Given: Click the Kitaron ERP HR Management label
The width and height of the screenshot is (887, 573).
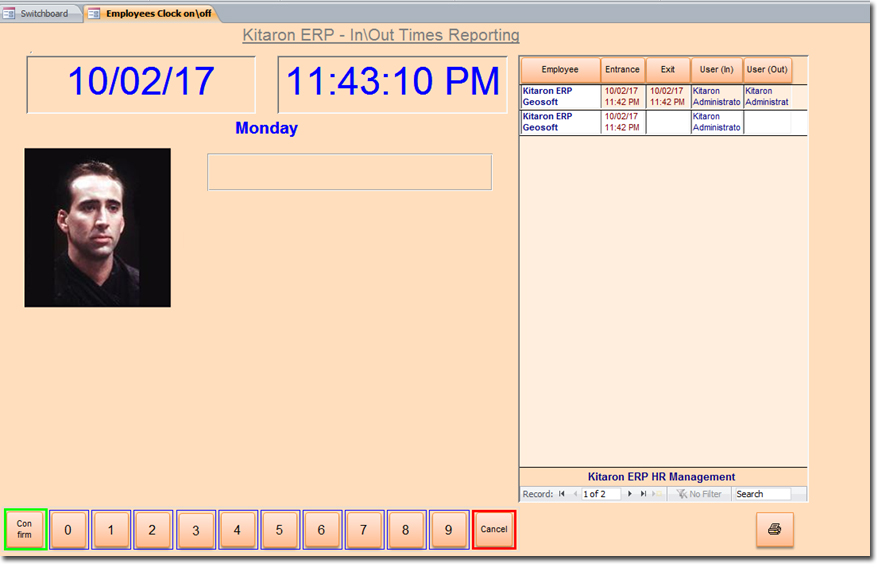Looking at the screenshot, I should pyautogui.click(x=661, y=477).
